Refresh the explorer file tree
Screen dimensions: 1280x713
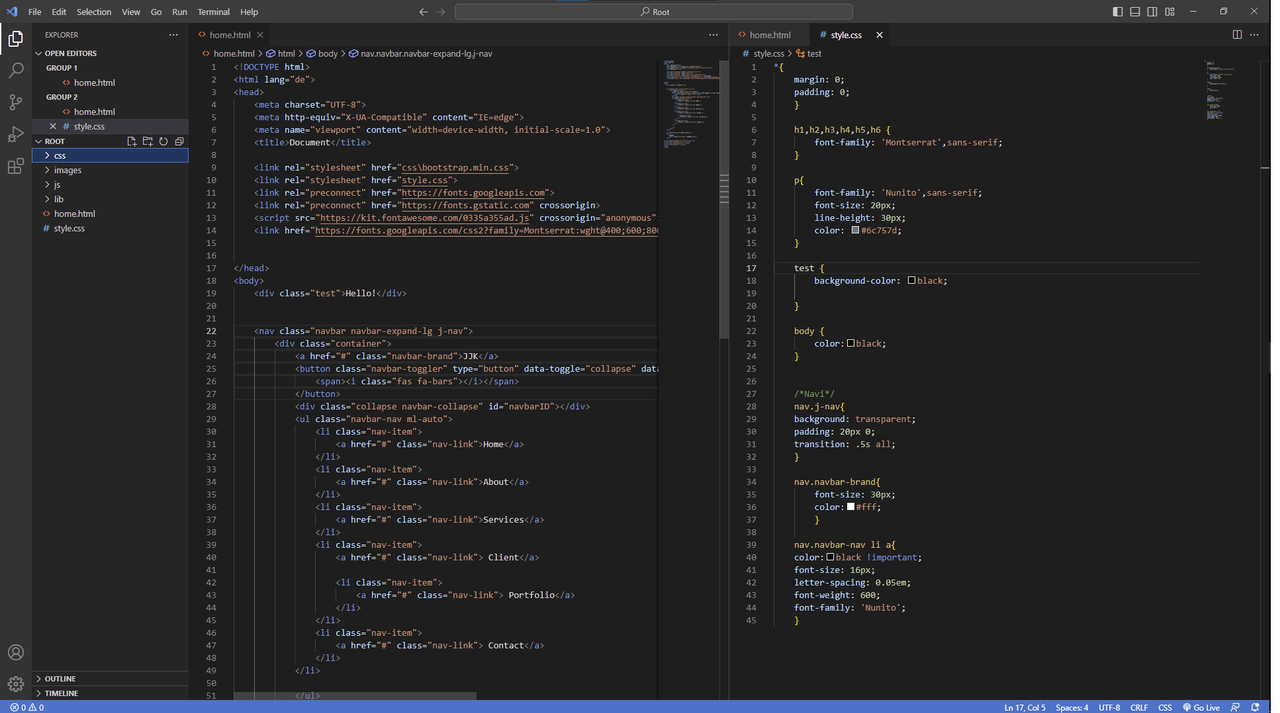(x=163, y=141)
